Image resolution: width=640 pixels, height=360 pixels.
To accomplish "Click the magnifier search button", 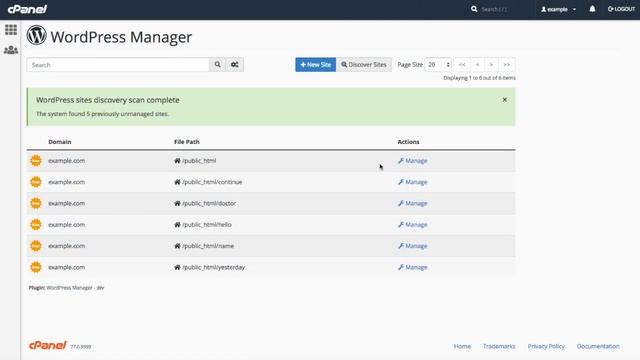I will point(218,64).
